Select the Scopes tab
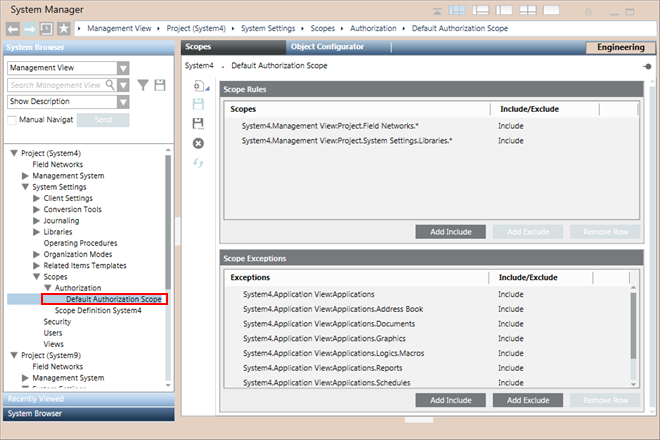Image resolution: width=660 pixels, height=440 pixels. 199,47
